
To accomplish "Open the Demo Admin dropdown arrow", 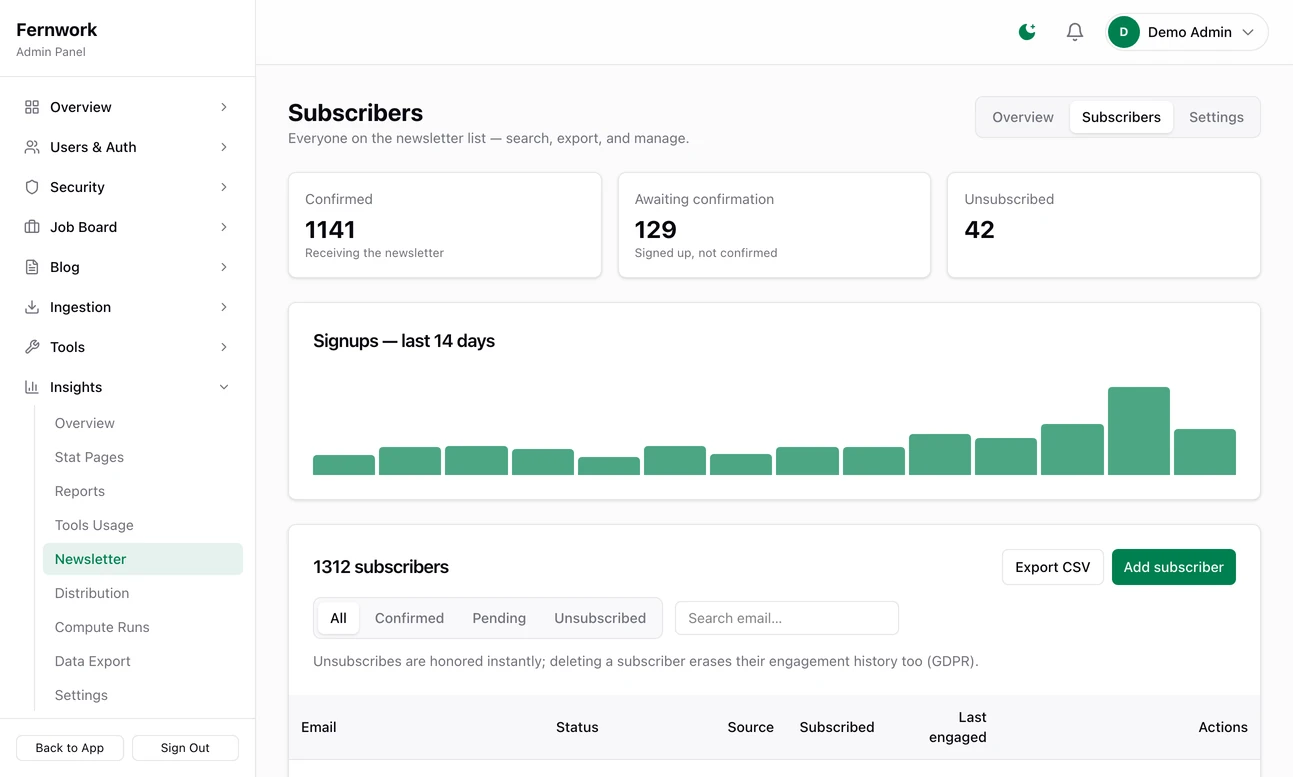I will coord(1248,32).
